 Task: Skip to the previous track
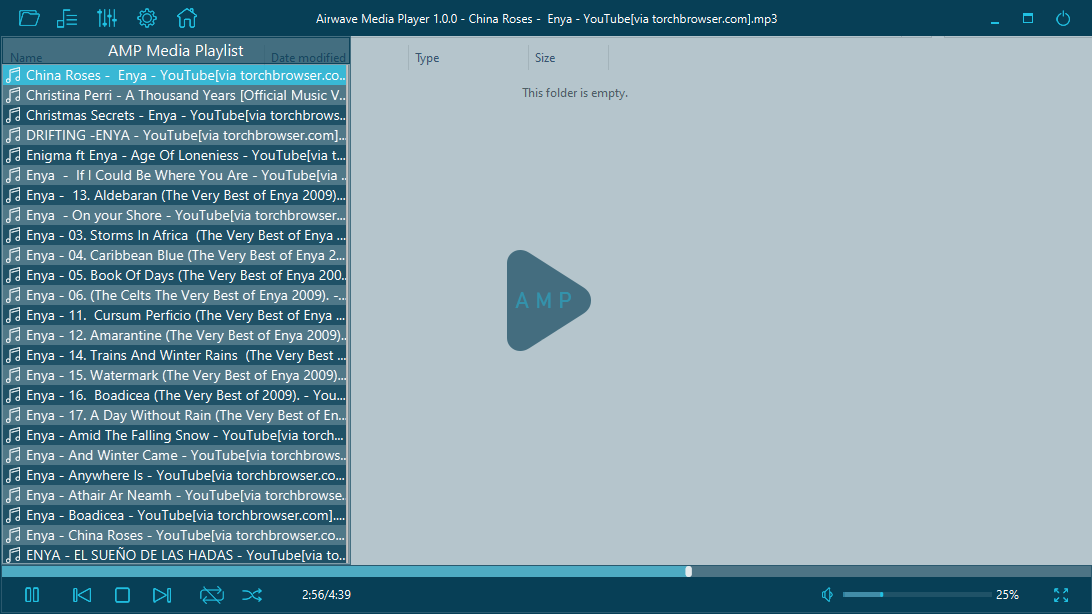(81, 595)
